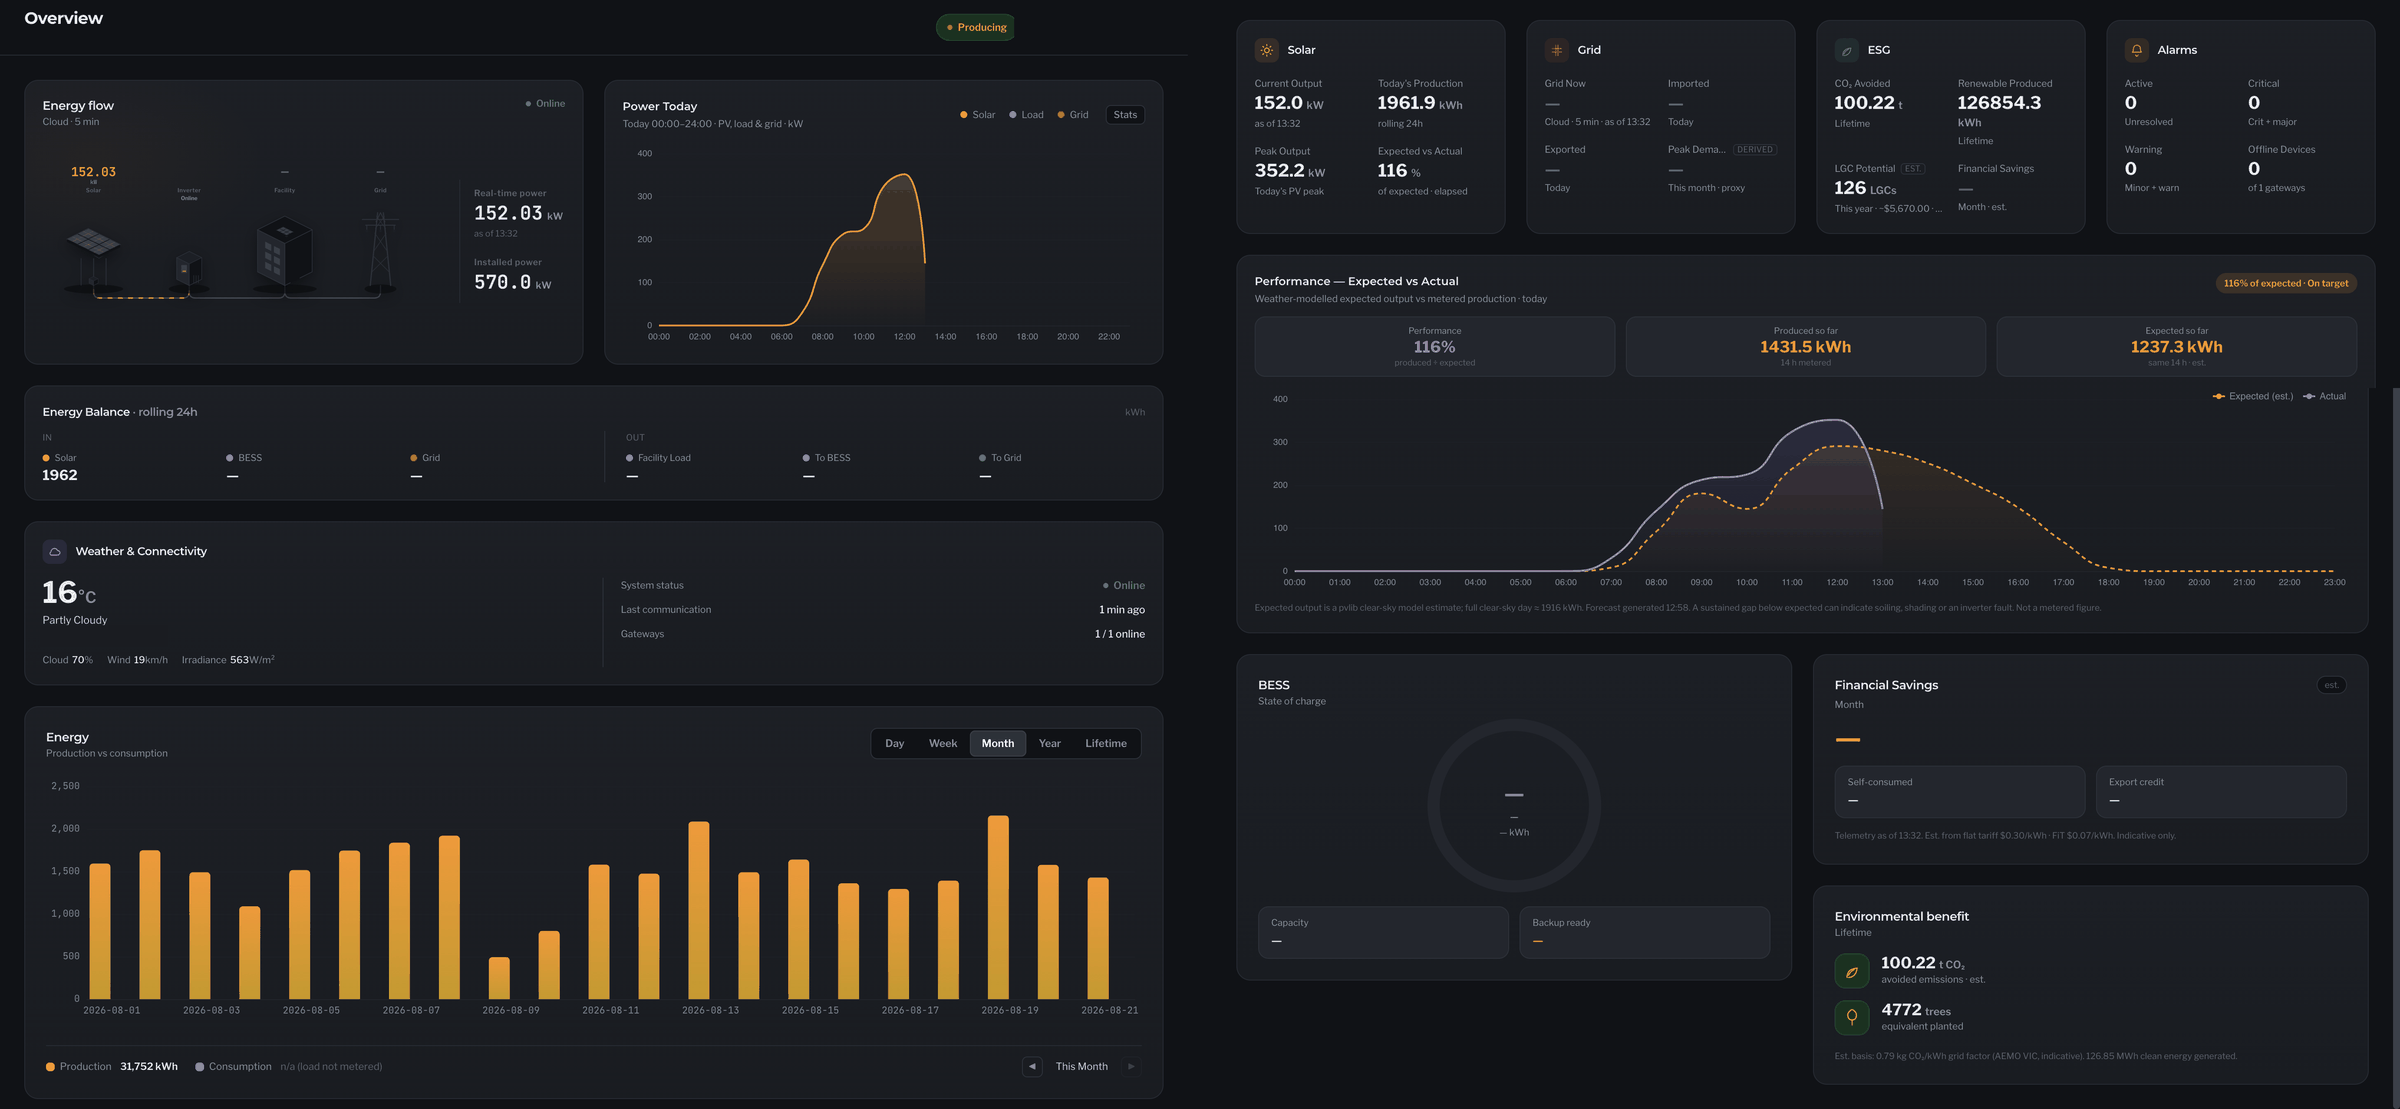Go to the next month arrow
2400x1109 pixels.
coord(1131,1067)
